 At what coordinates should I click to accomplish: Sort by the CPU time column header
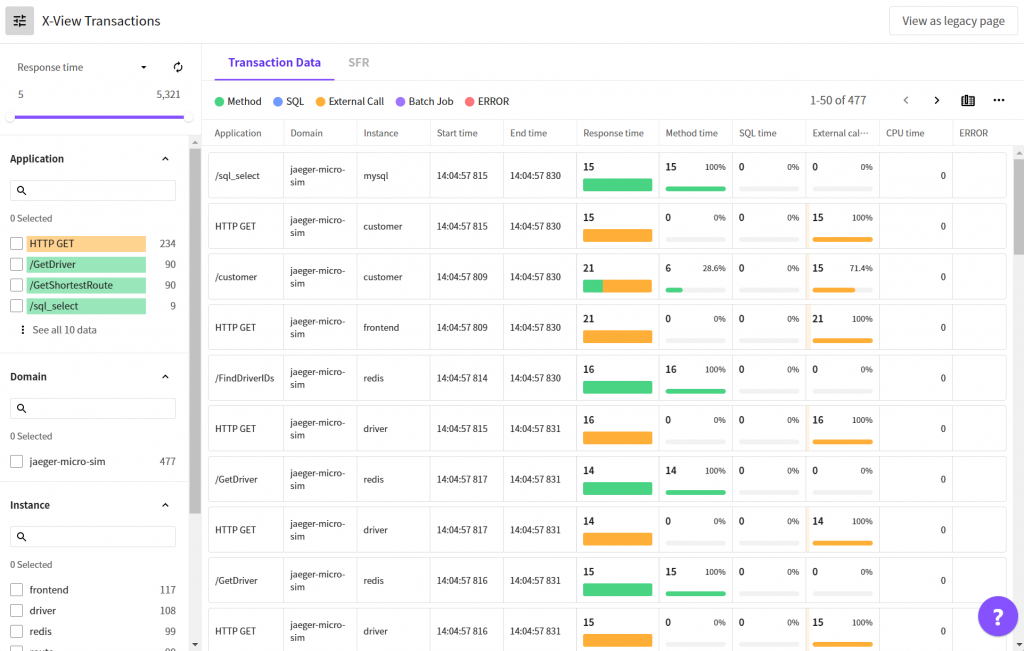coord(905,133)
